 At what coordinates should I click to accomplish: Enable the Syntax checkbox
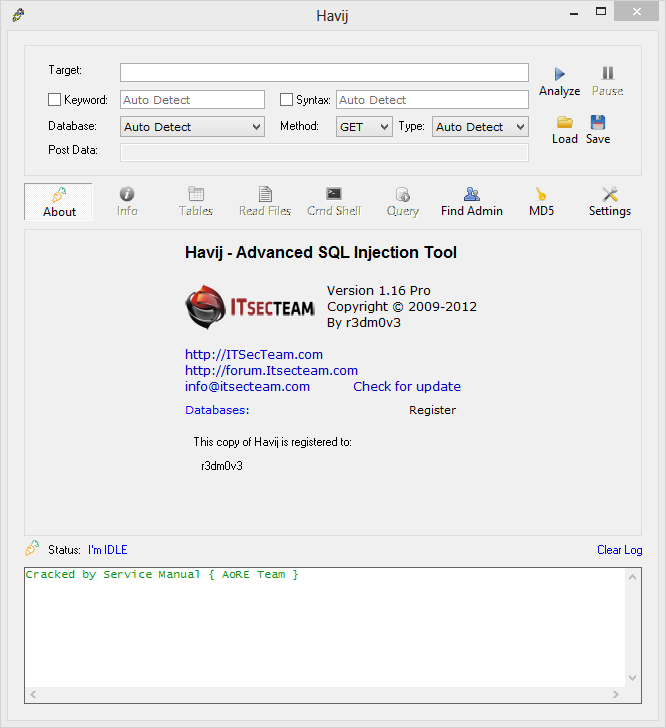287,100
